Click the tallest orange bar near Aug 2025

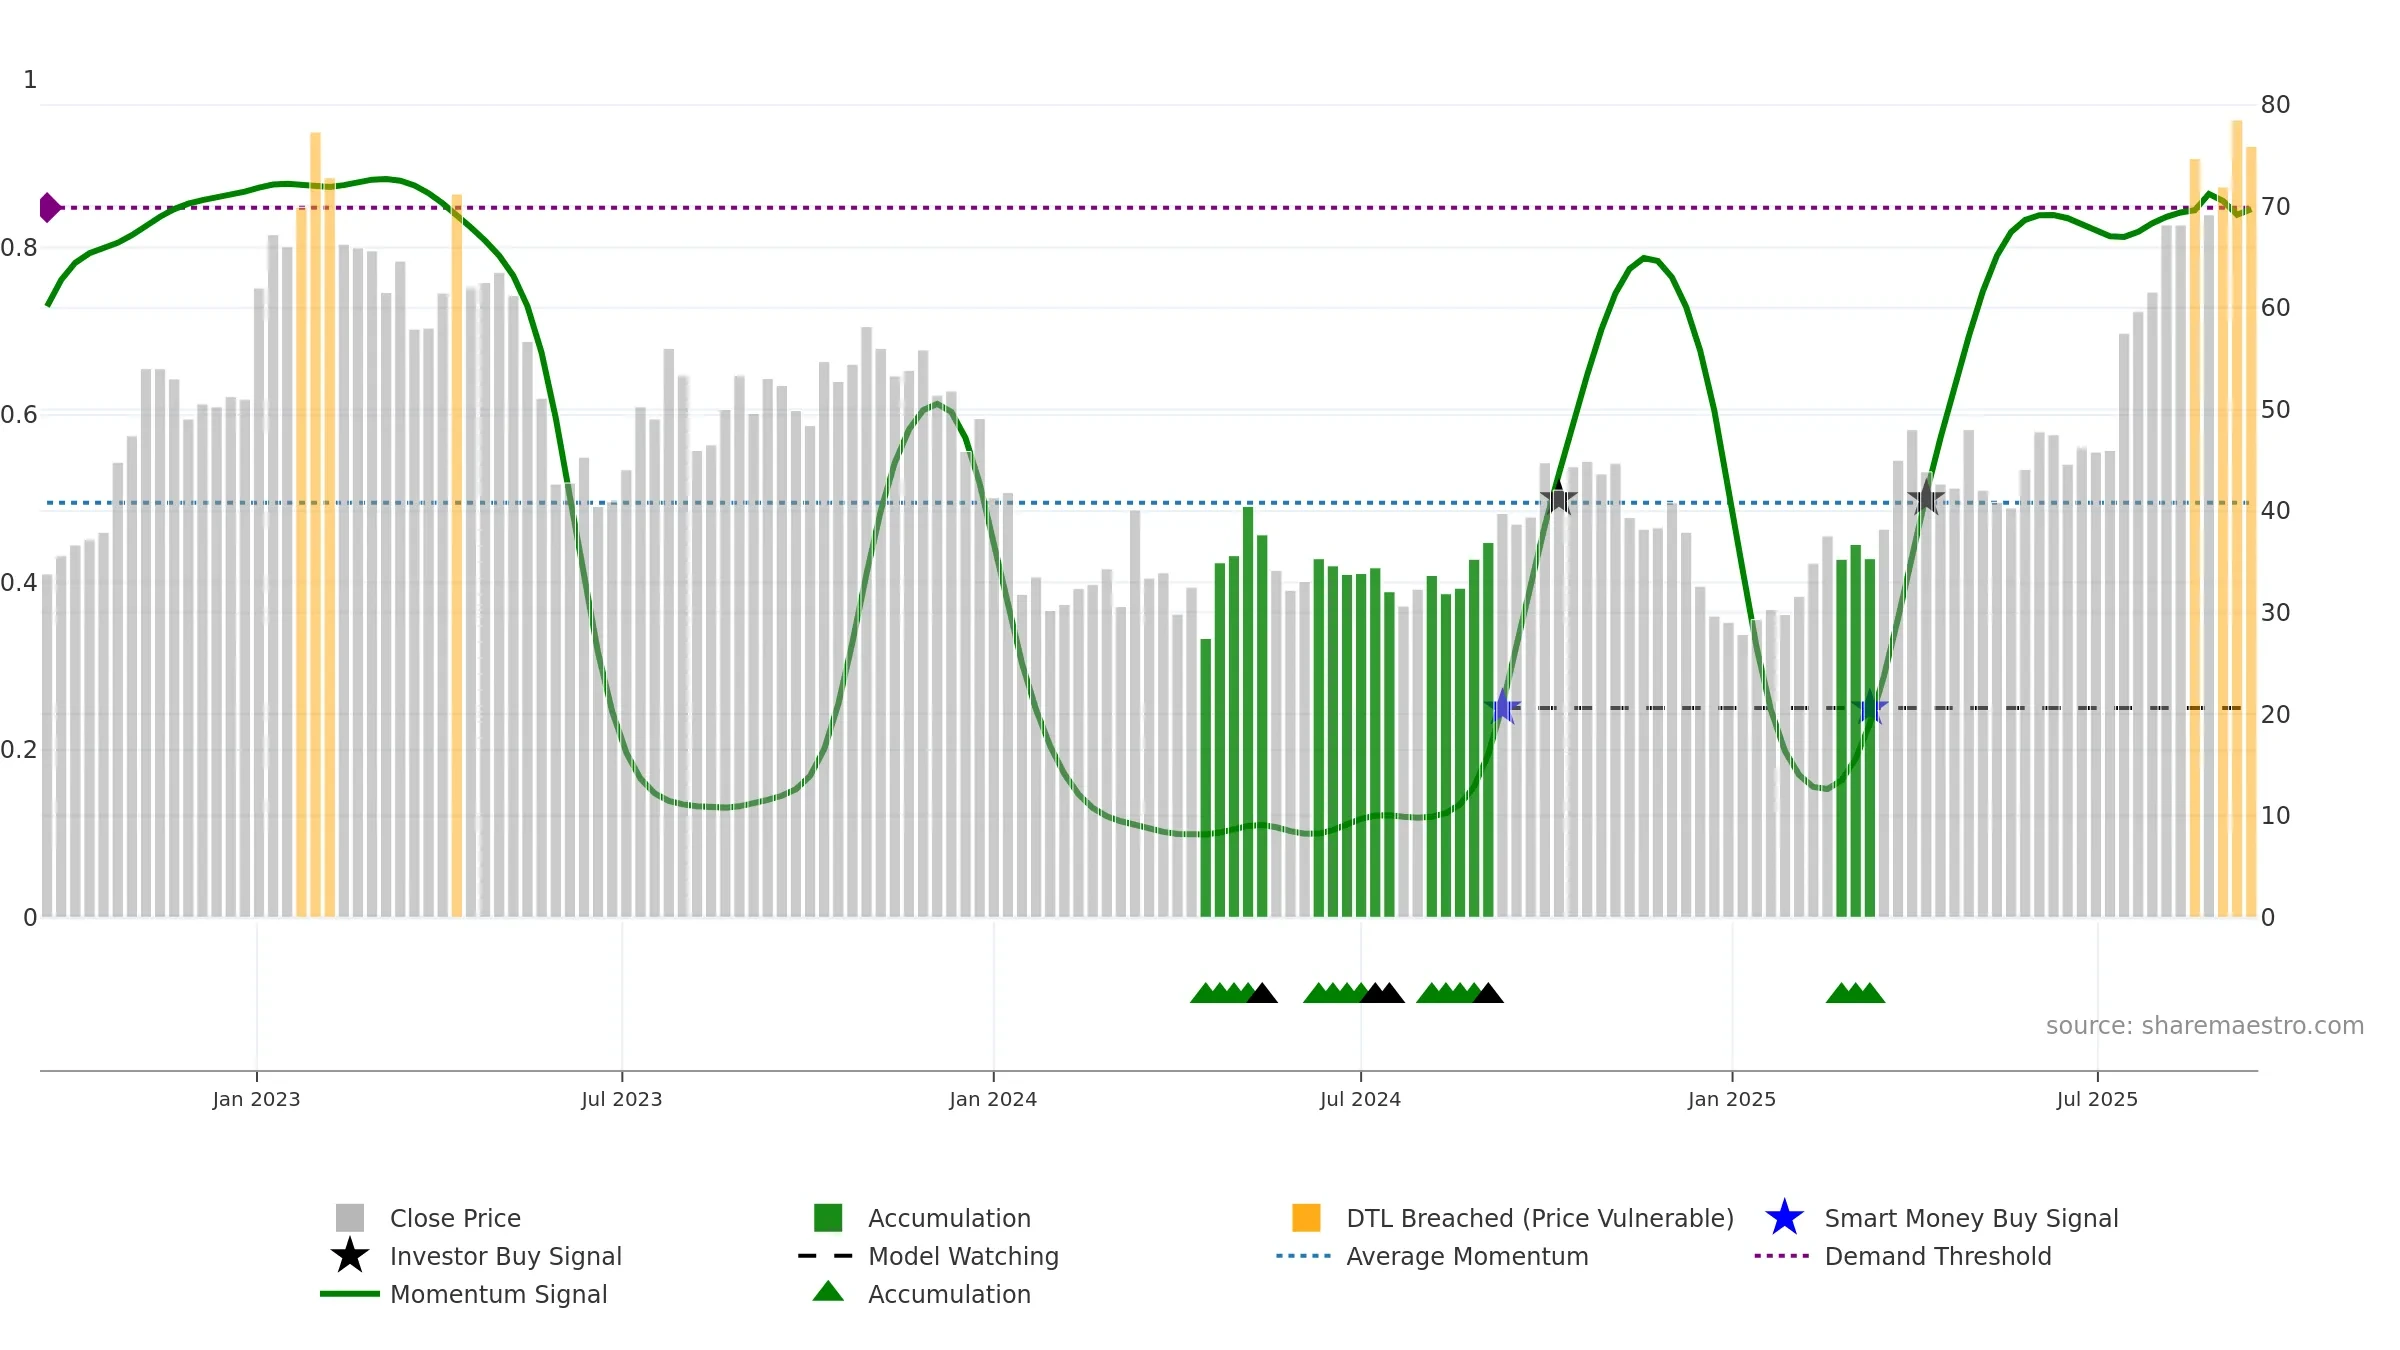click(x=2237, y=518)
